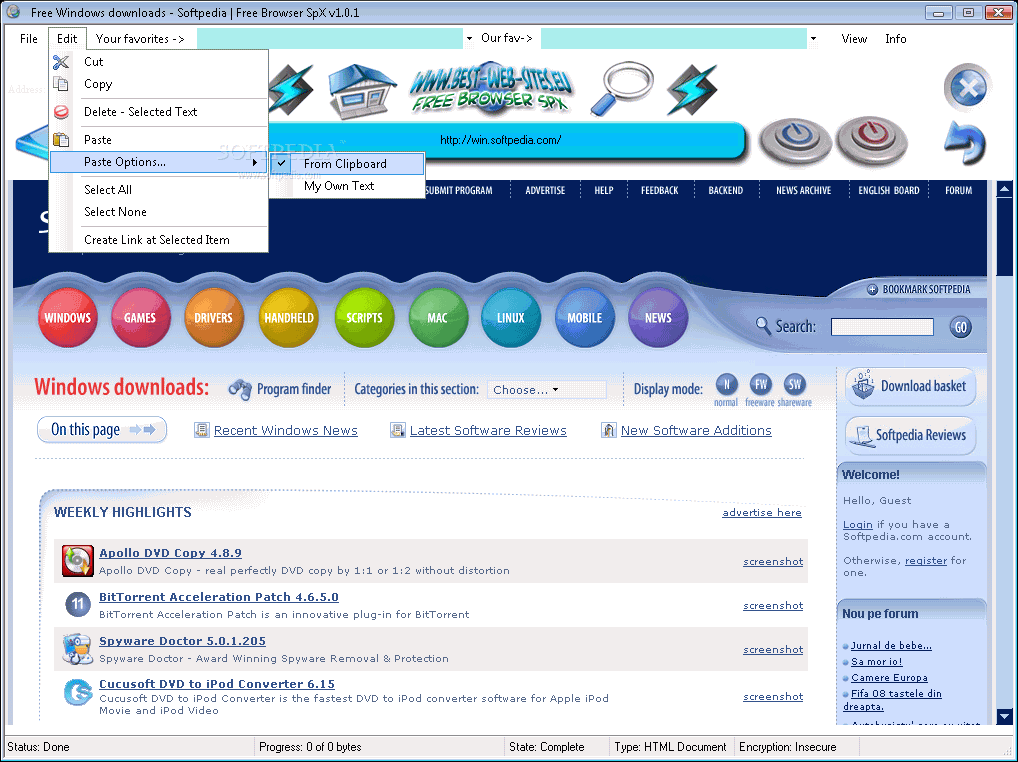Set display mode to shareware SW
The height and width of the screenshot is (762, 1018).
(795, 384)
